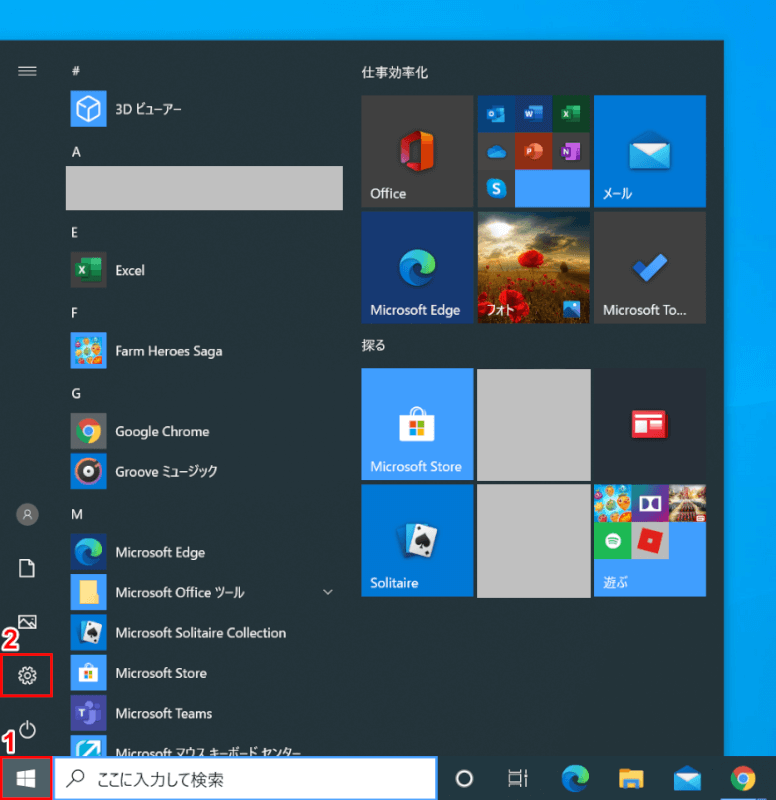Viewport: 776px width, 800px height.
Task: Open the フォト tile
Action: pyautogui.click(x=534, y=267)
